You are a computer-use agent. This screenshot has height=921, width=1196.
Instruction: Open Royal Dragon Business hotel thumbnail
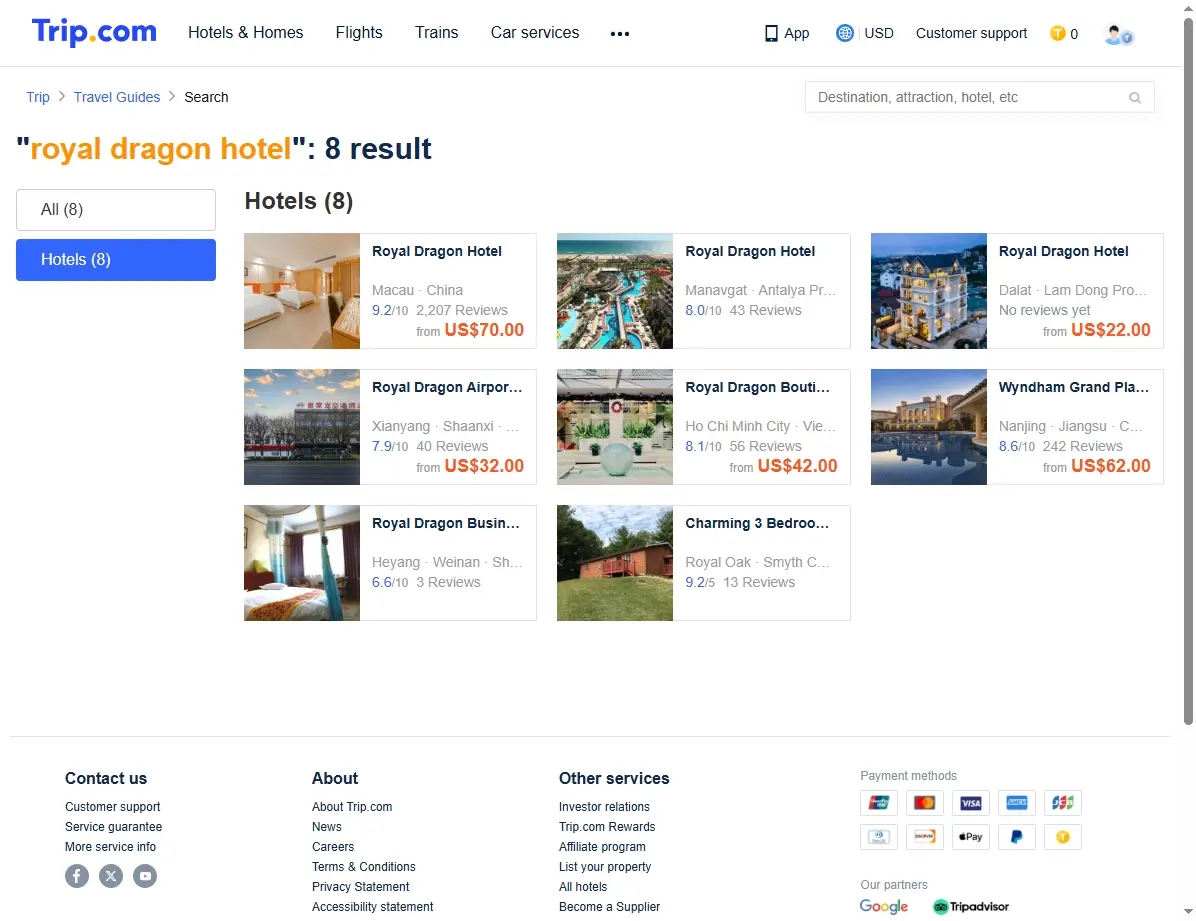click(302, 563)
